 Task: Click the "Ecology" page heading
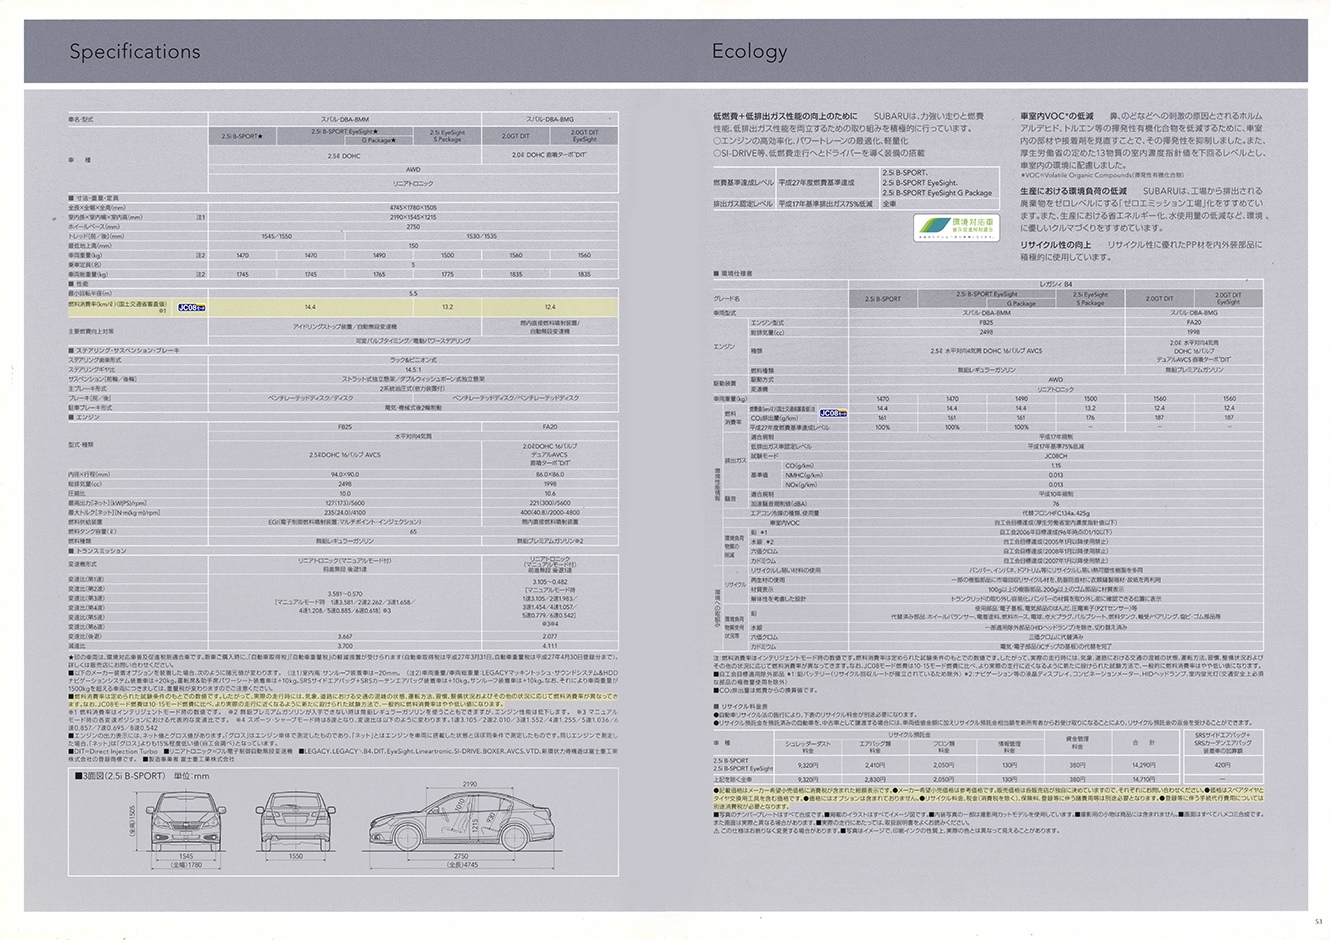749,52
